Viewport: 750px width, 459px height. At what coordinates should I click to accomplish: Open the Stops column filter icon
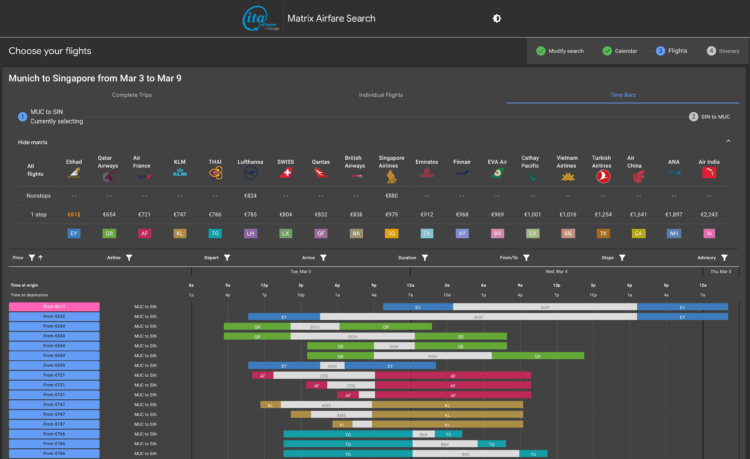[621, 258]
